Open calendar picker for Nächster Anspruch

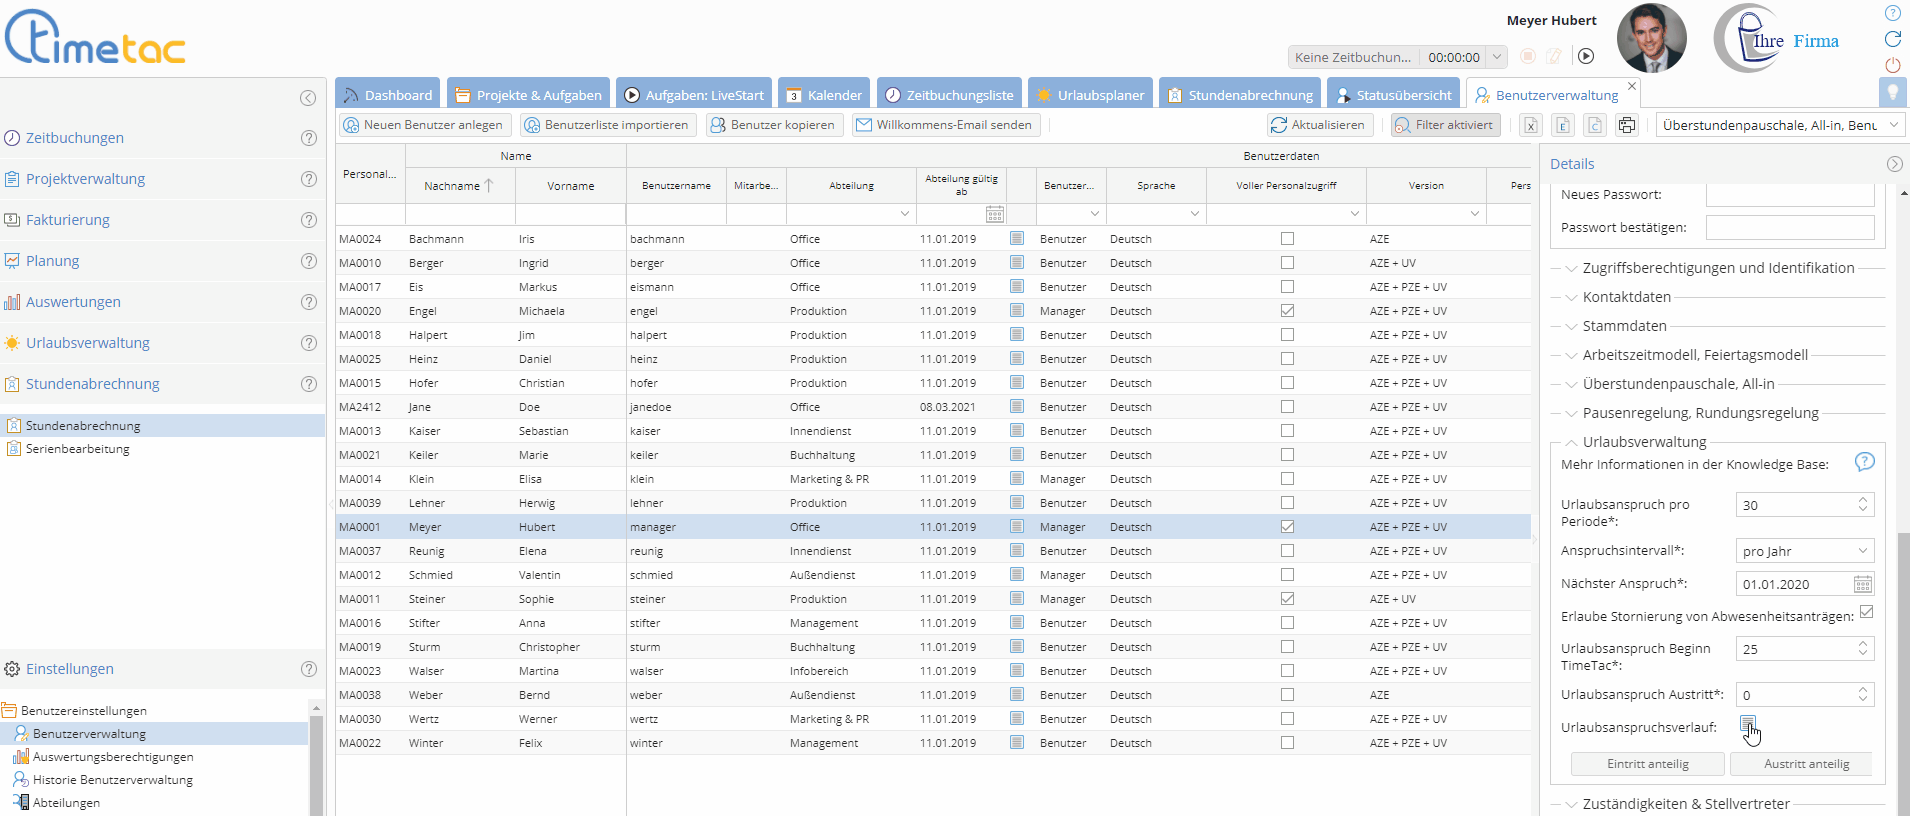point(1862,585)
